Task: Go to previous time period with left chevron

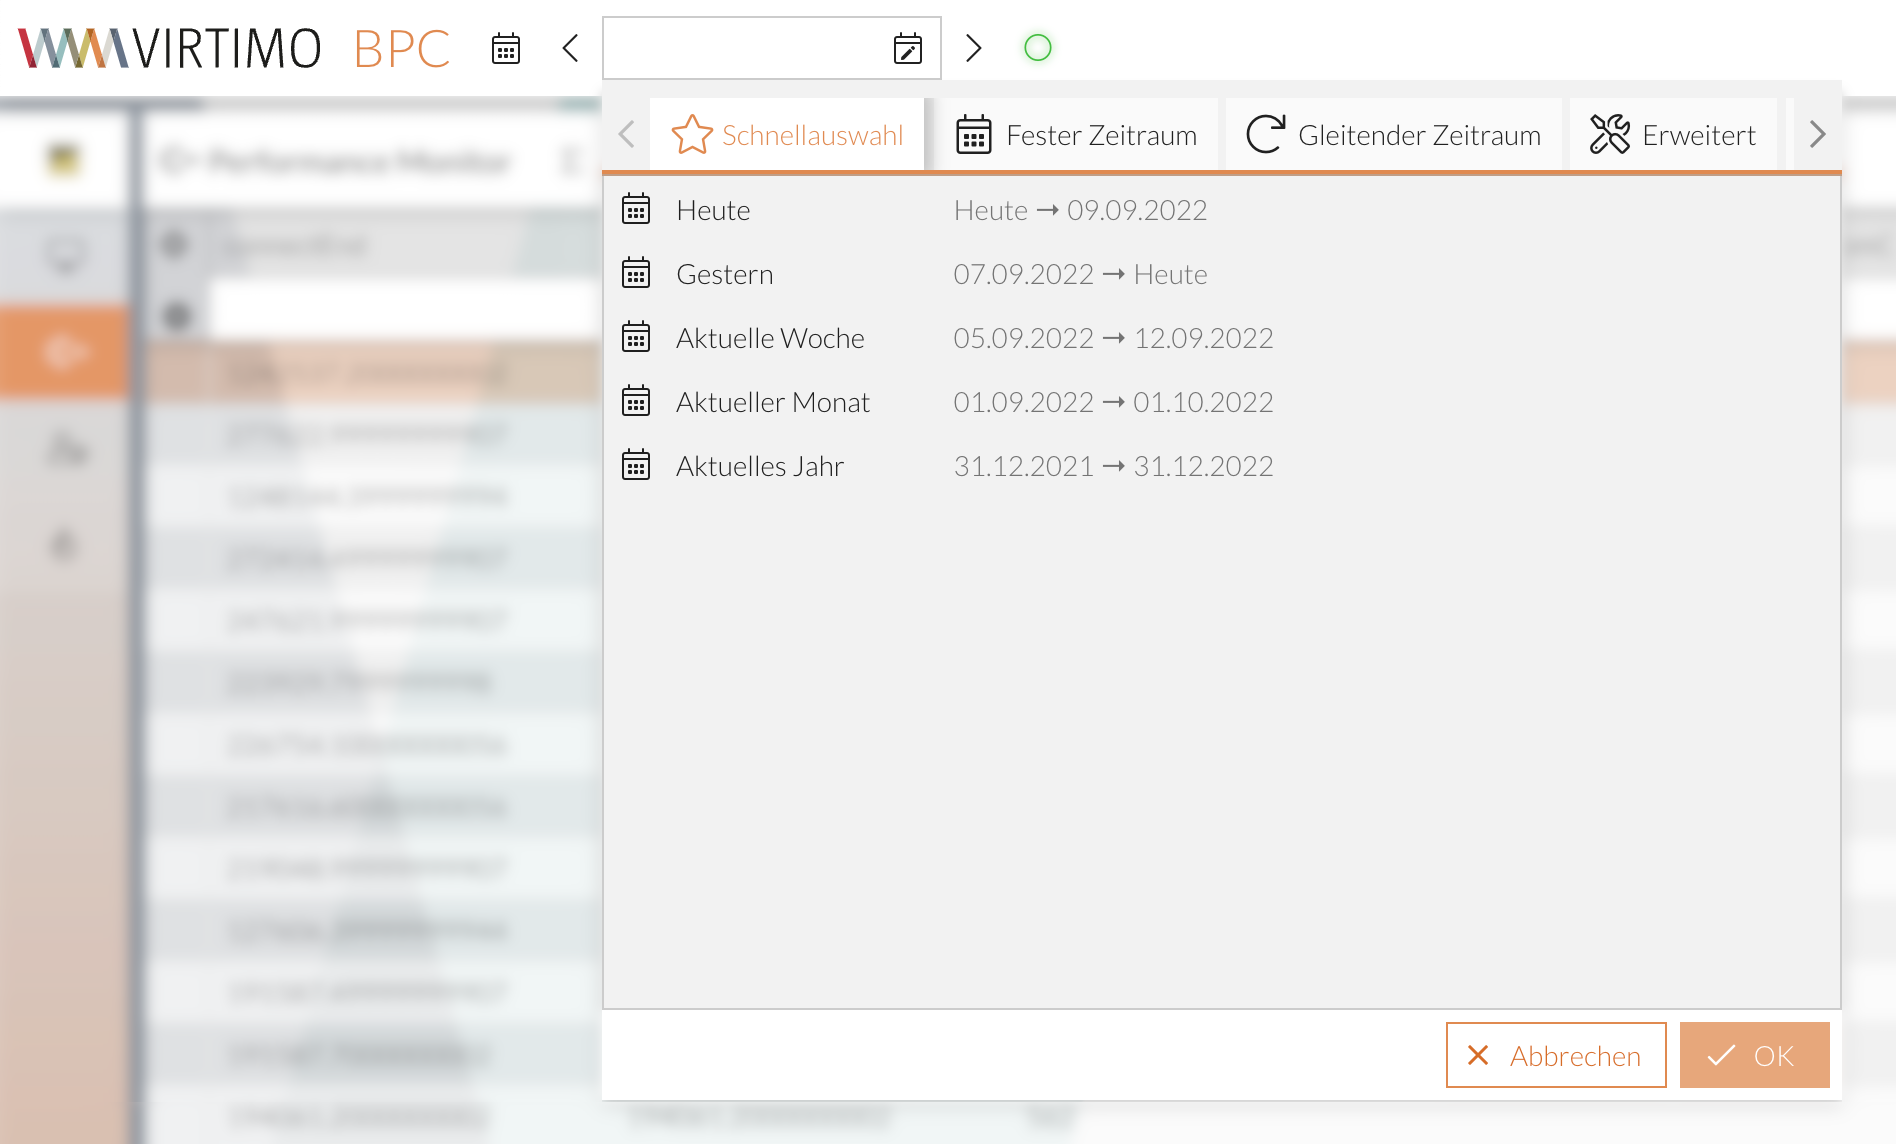Action: (571, 48)
